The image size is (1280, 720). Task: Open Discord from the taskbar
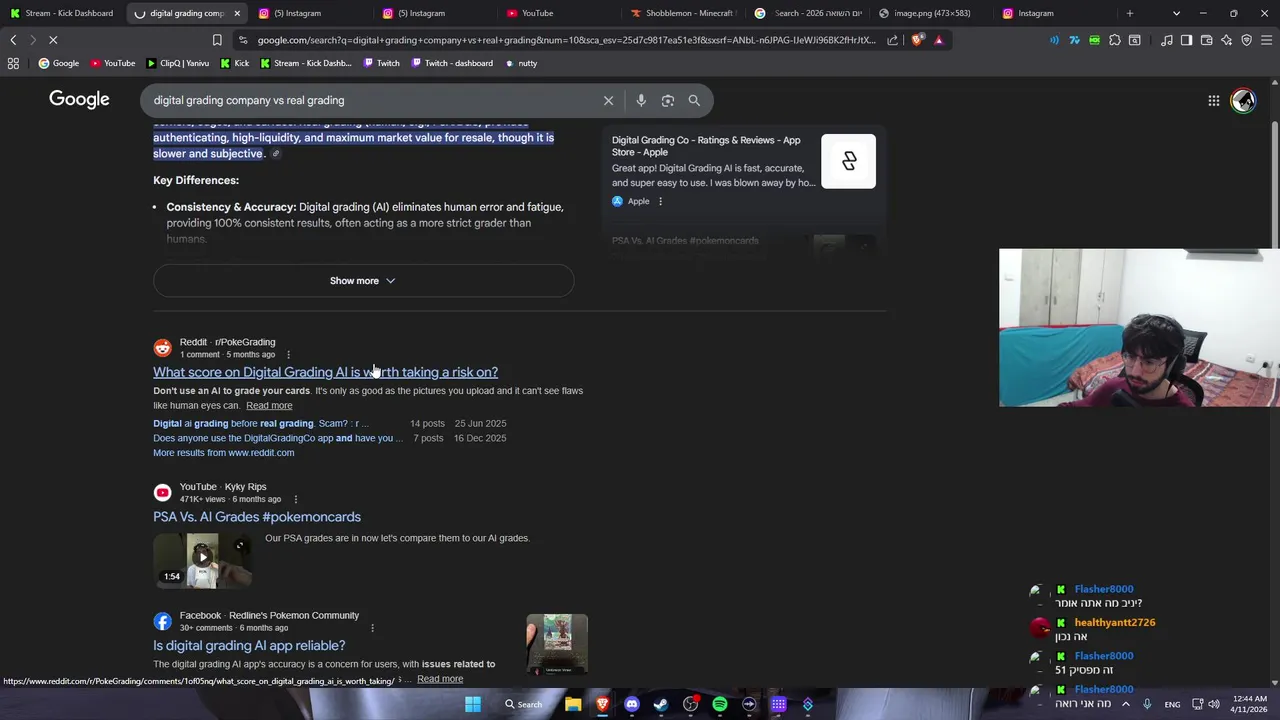pyautogui.click(x=631, y=704)
